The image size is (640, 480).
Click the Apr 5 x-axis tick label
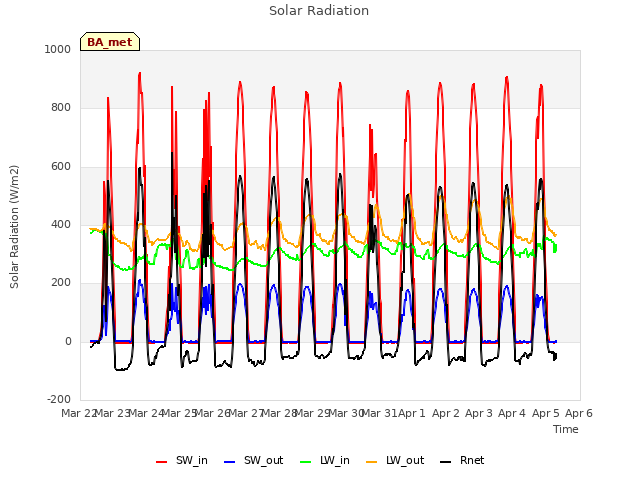(545, 413)
